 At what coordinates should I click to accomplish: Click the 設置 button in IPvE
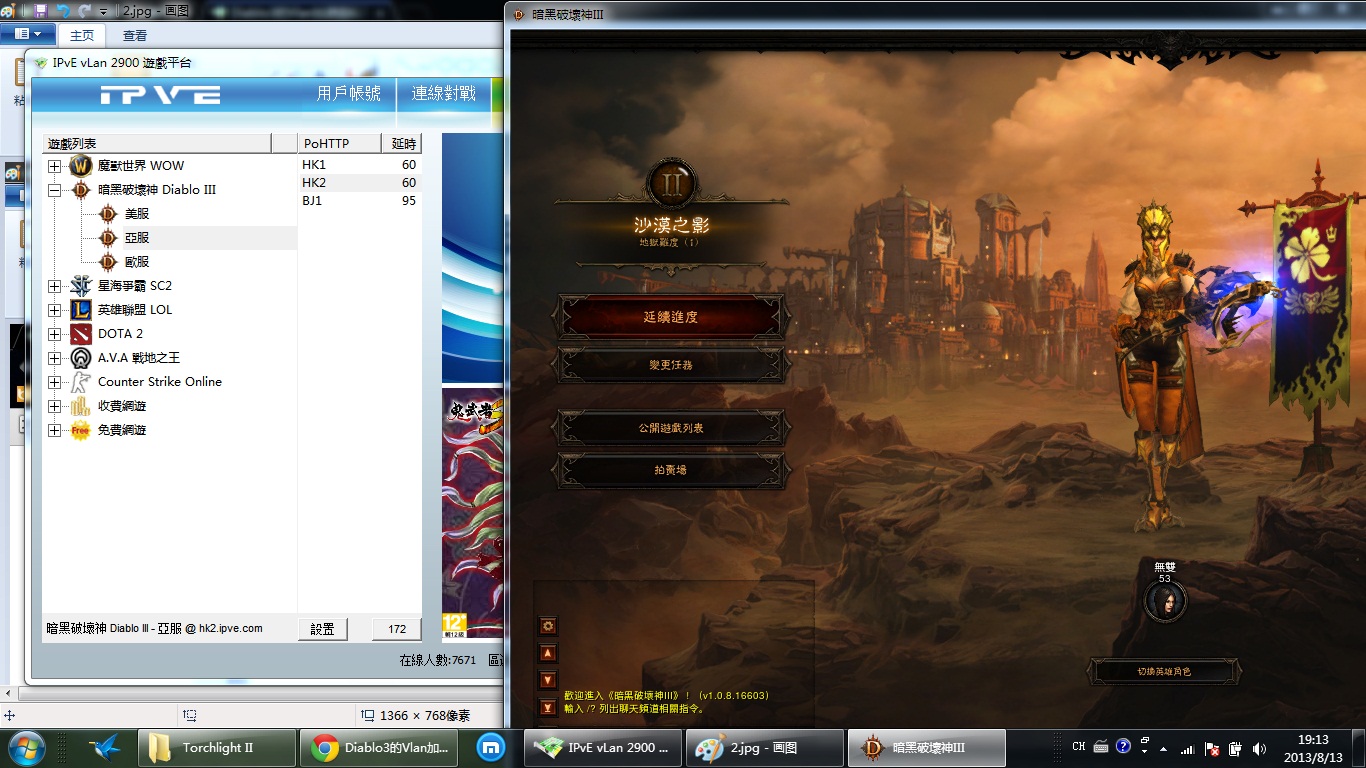click(323, 629)
